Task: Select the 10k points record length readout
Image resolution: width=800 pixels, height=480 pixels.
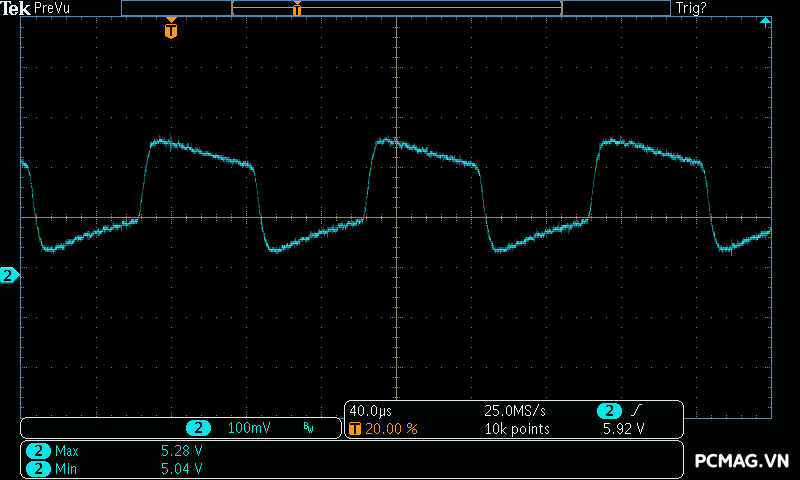Action: (x=516, y=428)
